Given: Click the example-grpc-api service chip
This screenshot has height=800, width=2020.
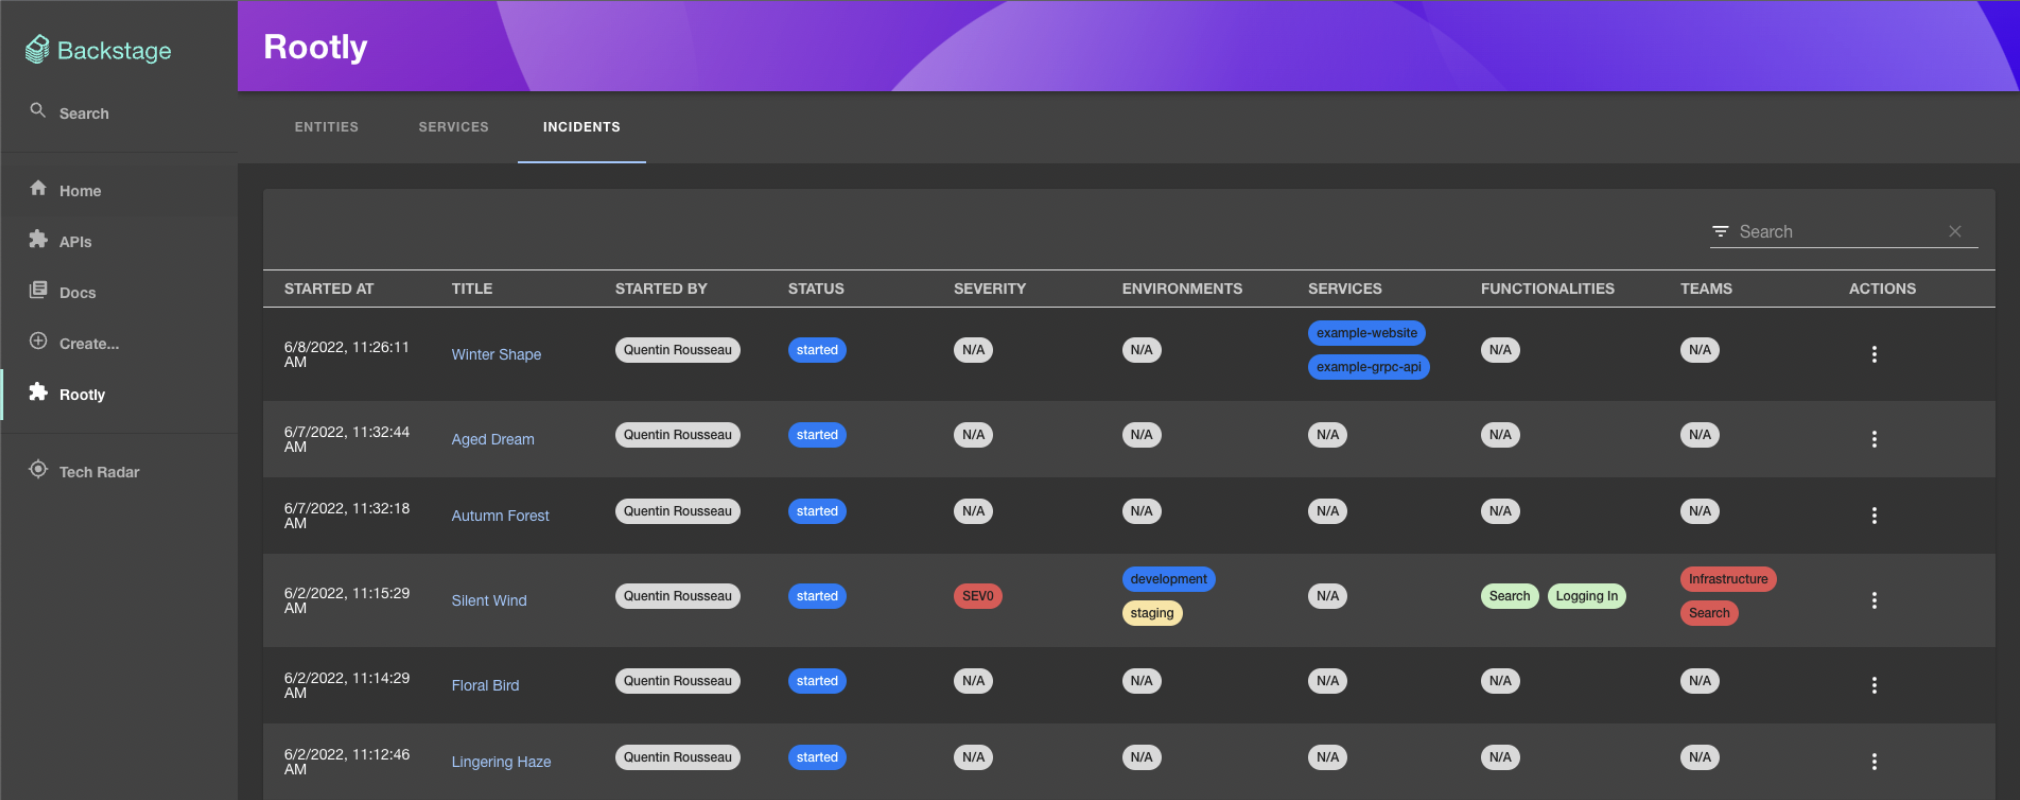Looking at the screenshot, I should tap(1369, 367).
